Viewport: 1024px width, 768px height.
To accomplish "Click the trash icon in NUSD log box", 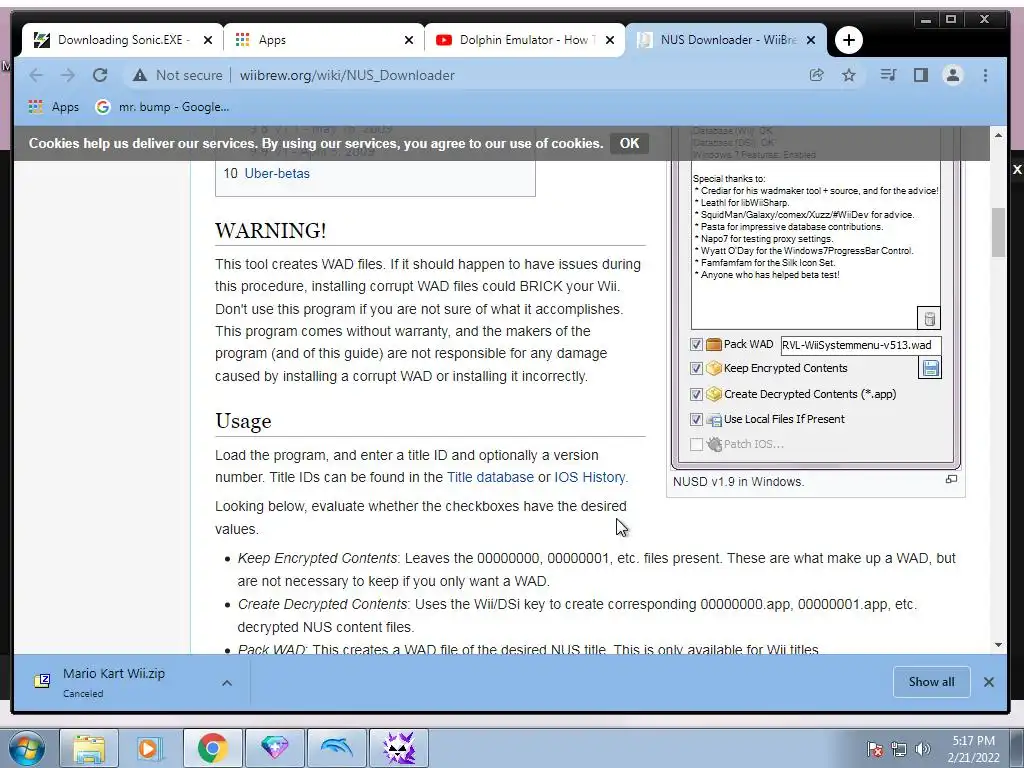I will (929, 318).
